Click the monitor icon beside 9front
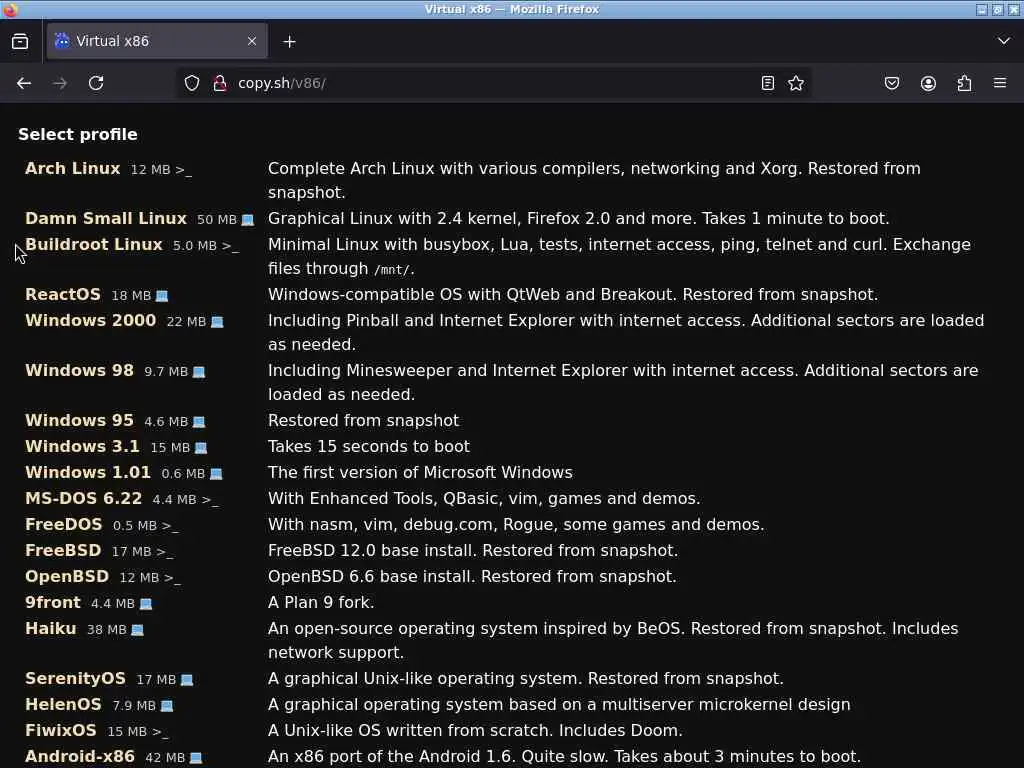1024x768 pixels. click(146, 604)
